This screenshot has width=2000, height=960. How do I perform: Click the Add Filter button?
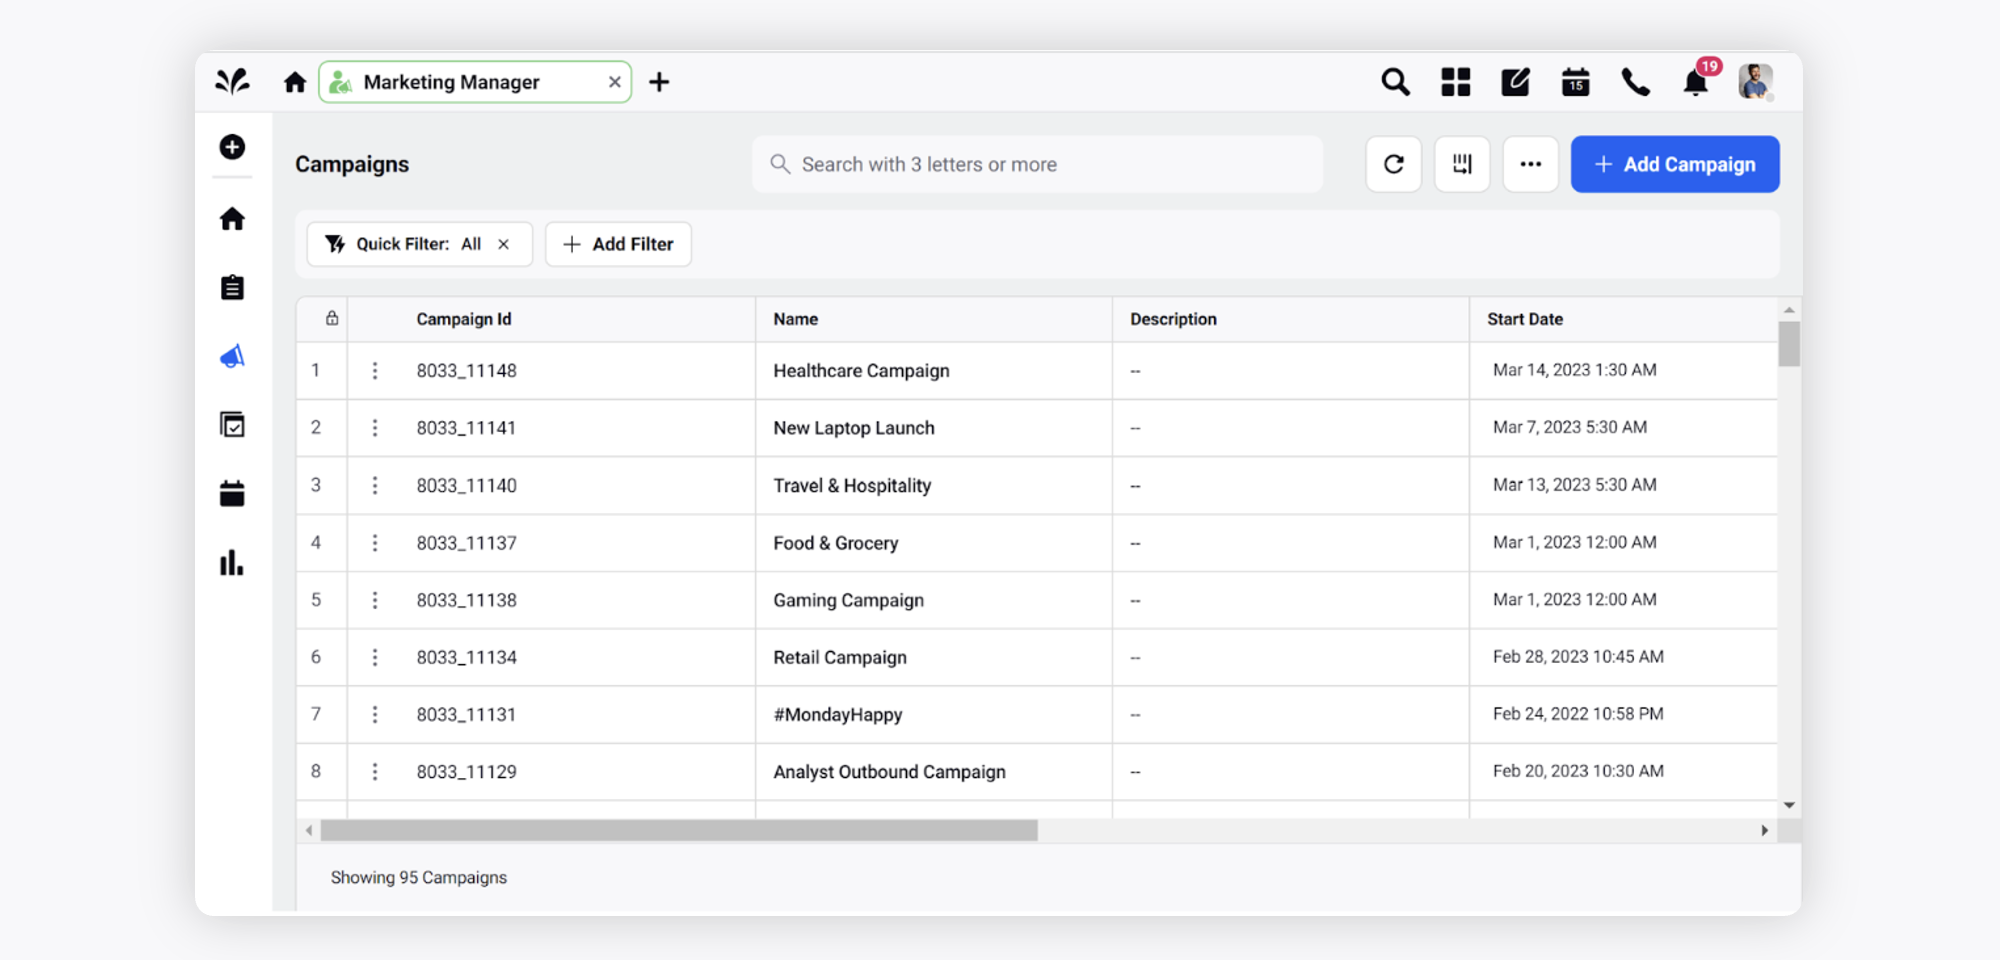coord(618,244)
